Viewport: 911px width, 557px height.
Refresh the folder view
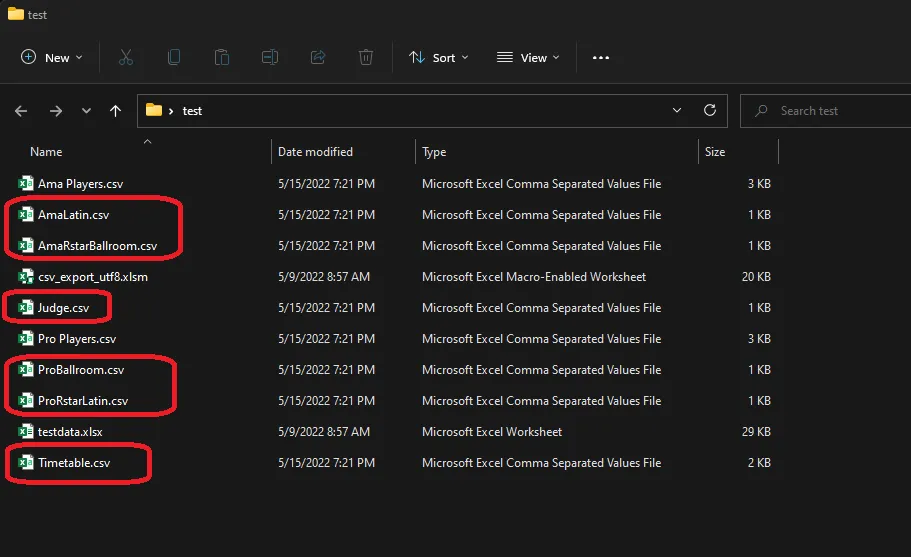[x=710, y=111]
